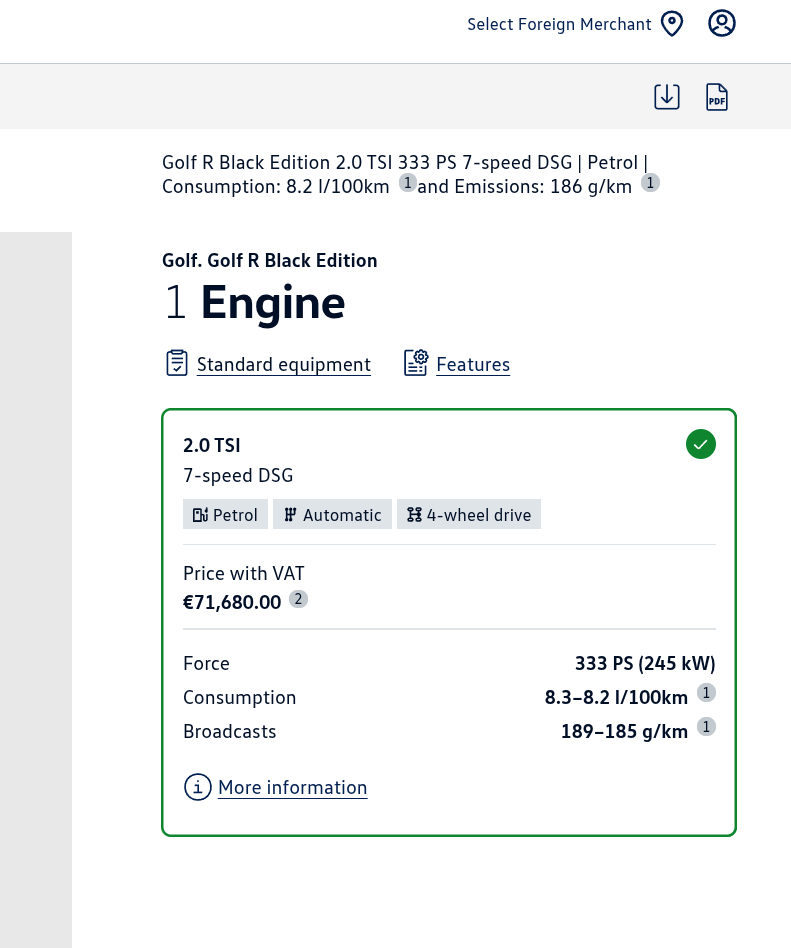Click footnote 1 badge on the Broadcasts row

pos(706,727)
